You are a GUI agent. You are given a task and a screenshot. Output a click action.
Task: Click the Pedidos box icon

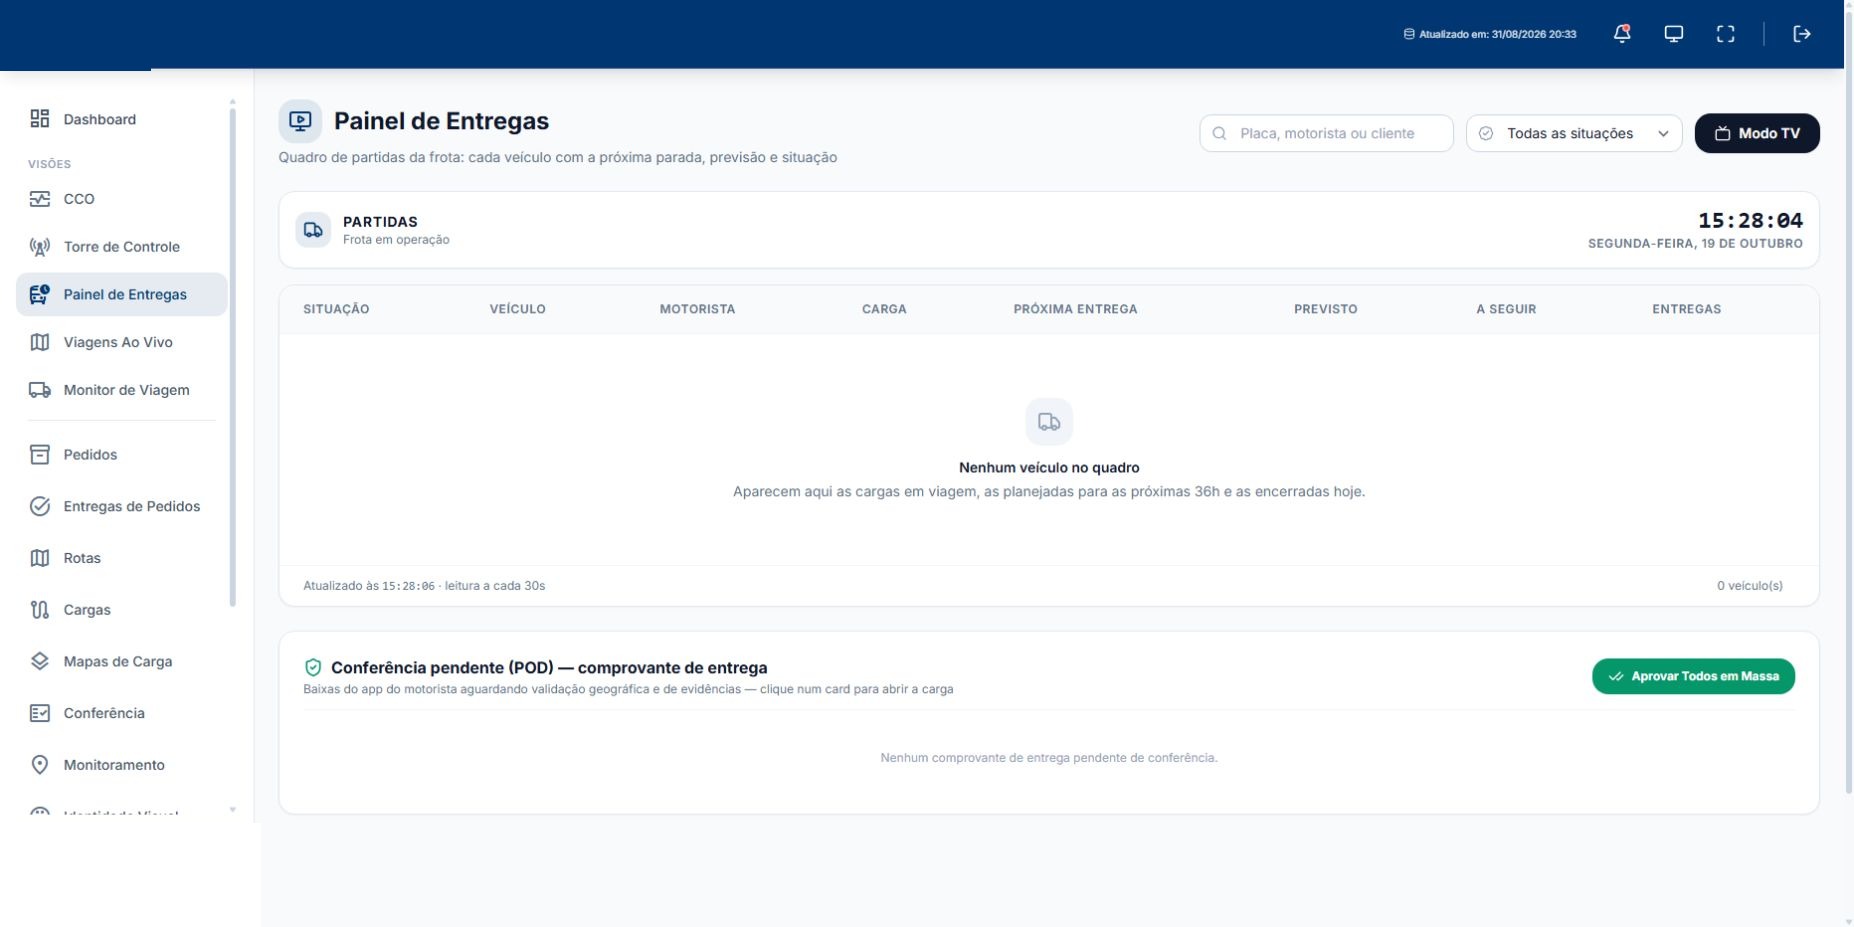(x=40, y=454)
